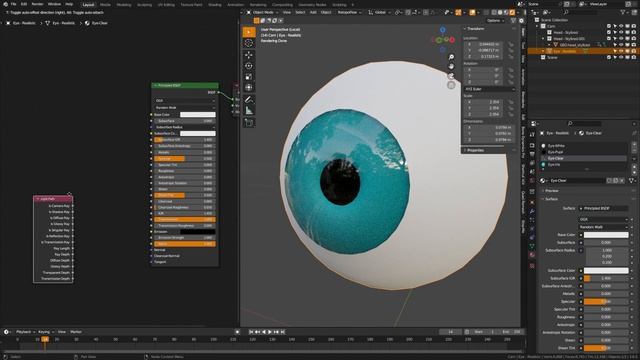The width and height of the screenshot is (640, 360).
Task: Open the timeline Playback menu
Action: point(25,332)
